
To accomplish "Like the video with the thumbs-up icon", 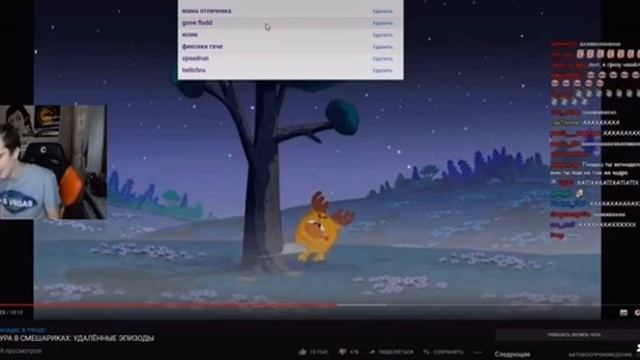I will 302,352.
